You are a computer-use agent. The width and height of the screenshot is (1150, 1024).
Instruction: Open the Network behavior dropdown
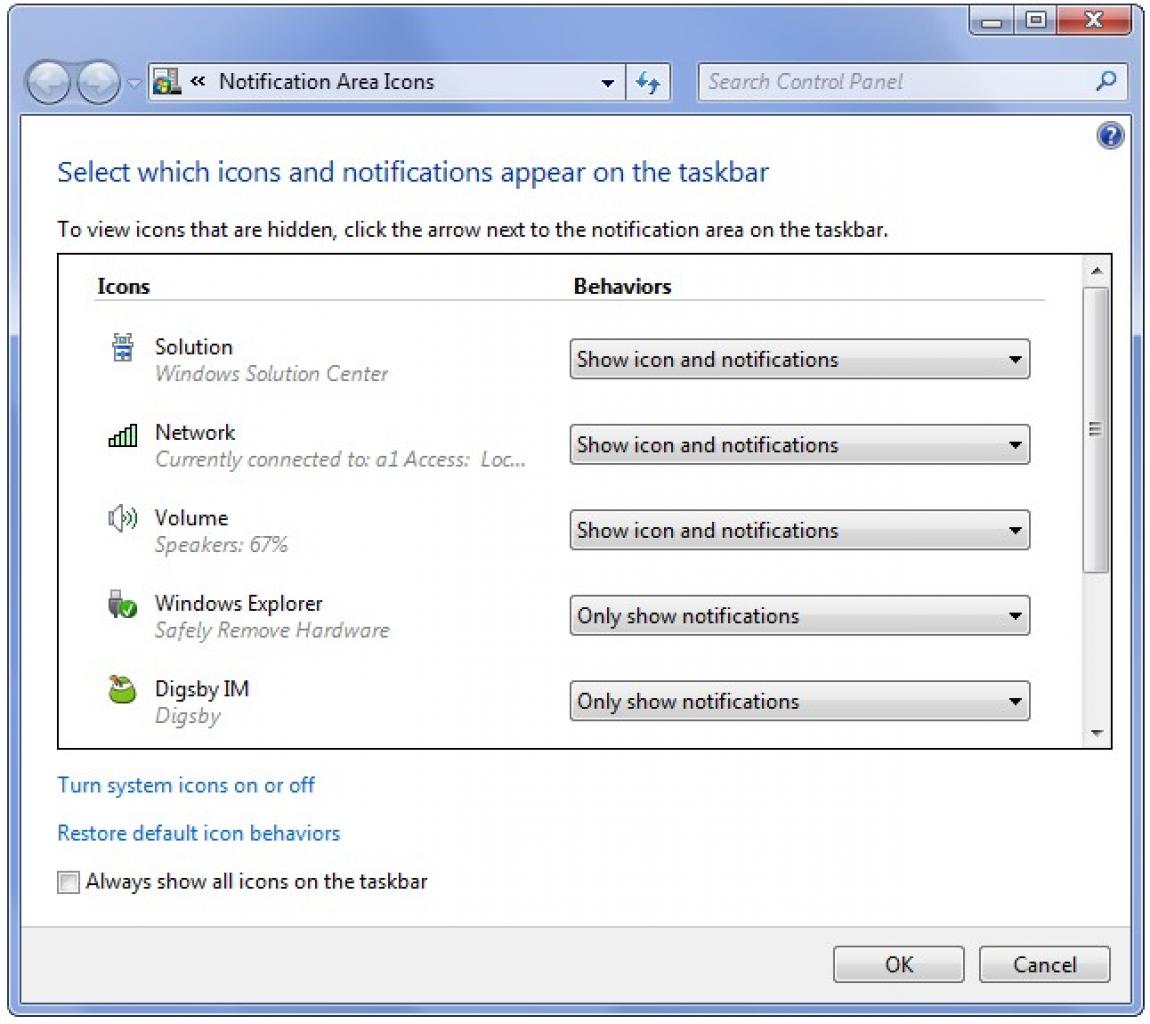tap(799, 445)
